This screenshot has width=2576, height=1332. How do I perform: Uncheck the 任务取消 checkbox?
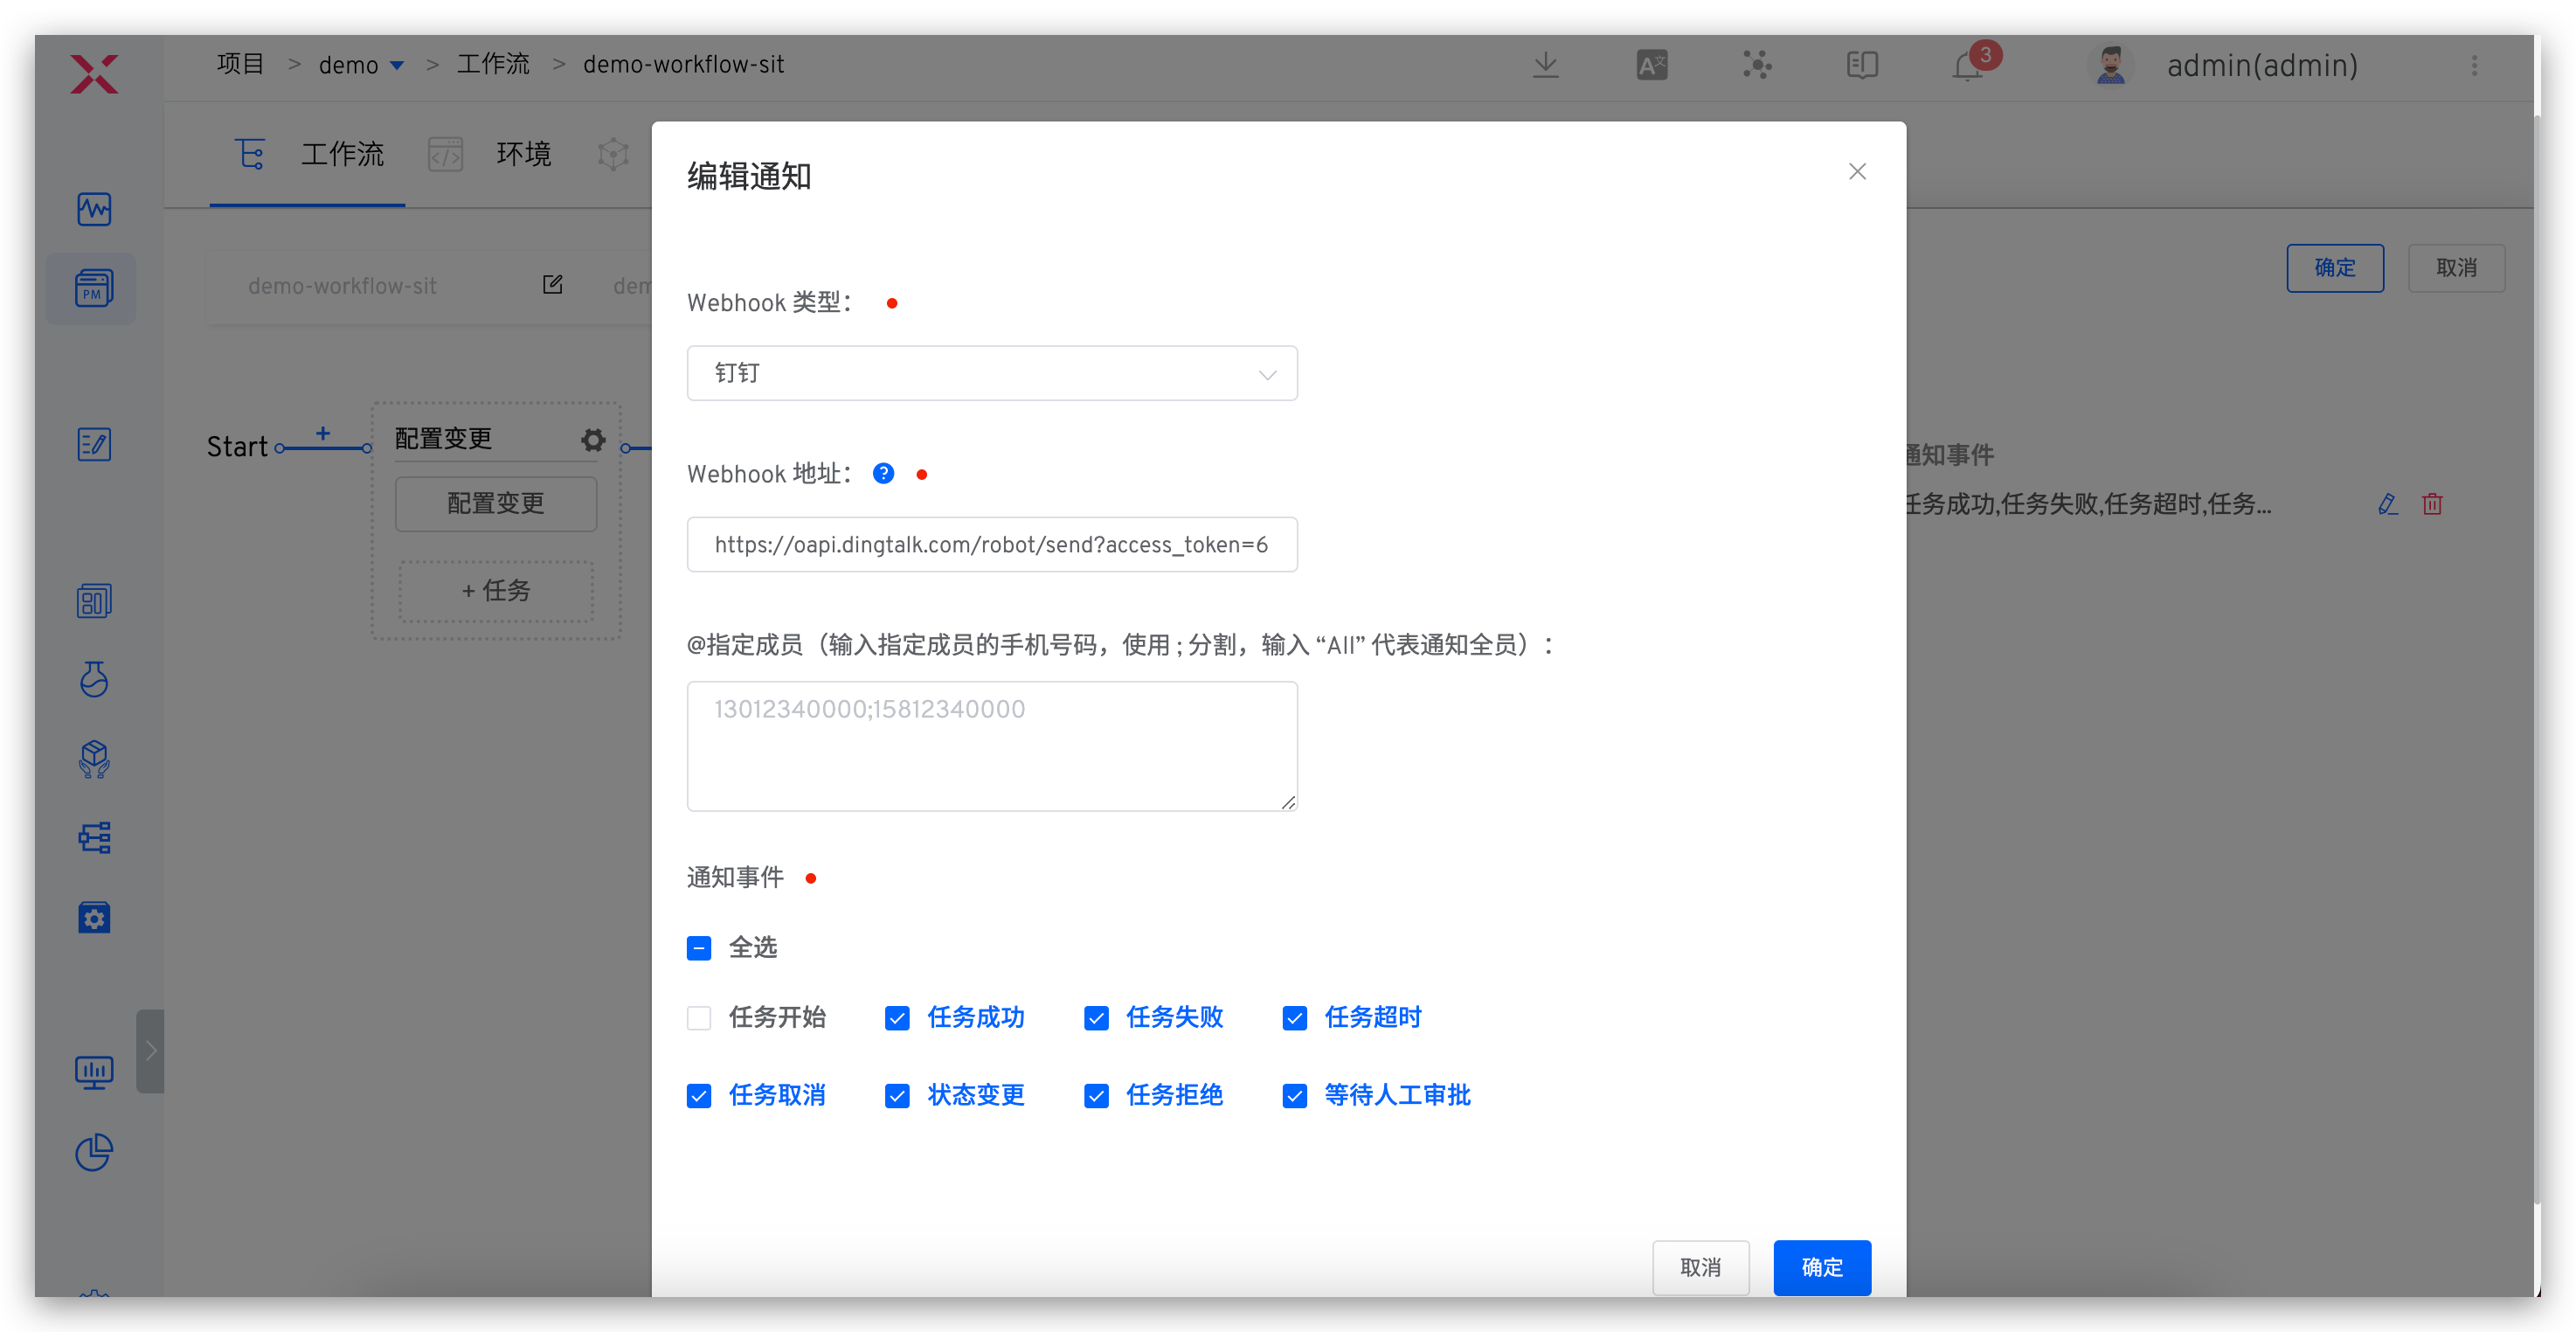coord(699,1095)
